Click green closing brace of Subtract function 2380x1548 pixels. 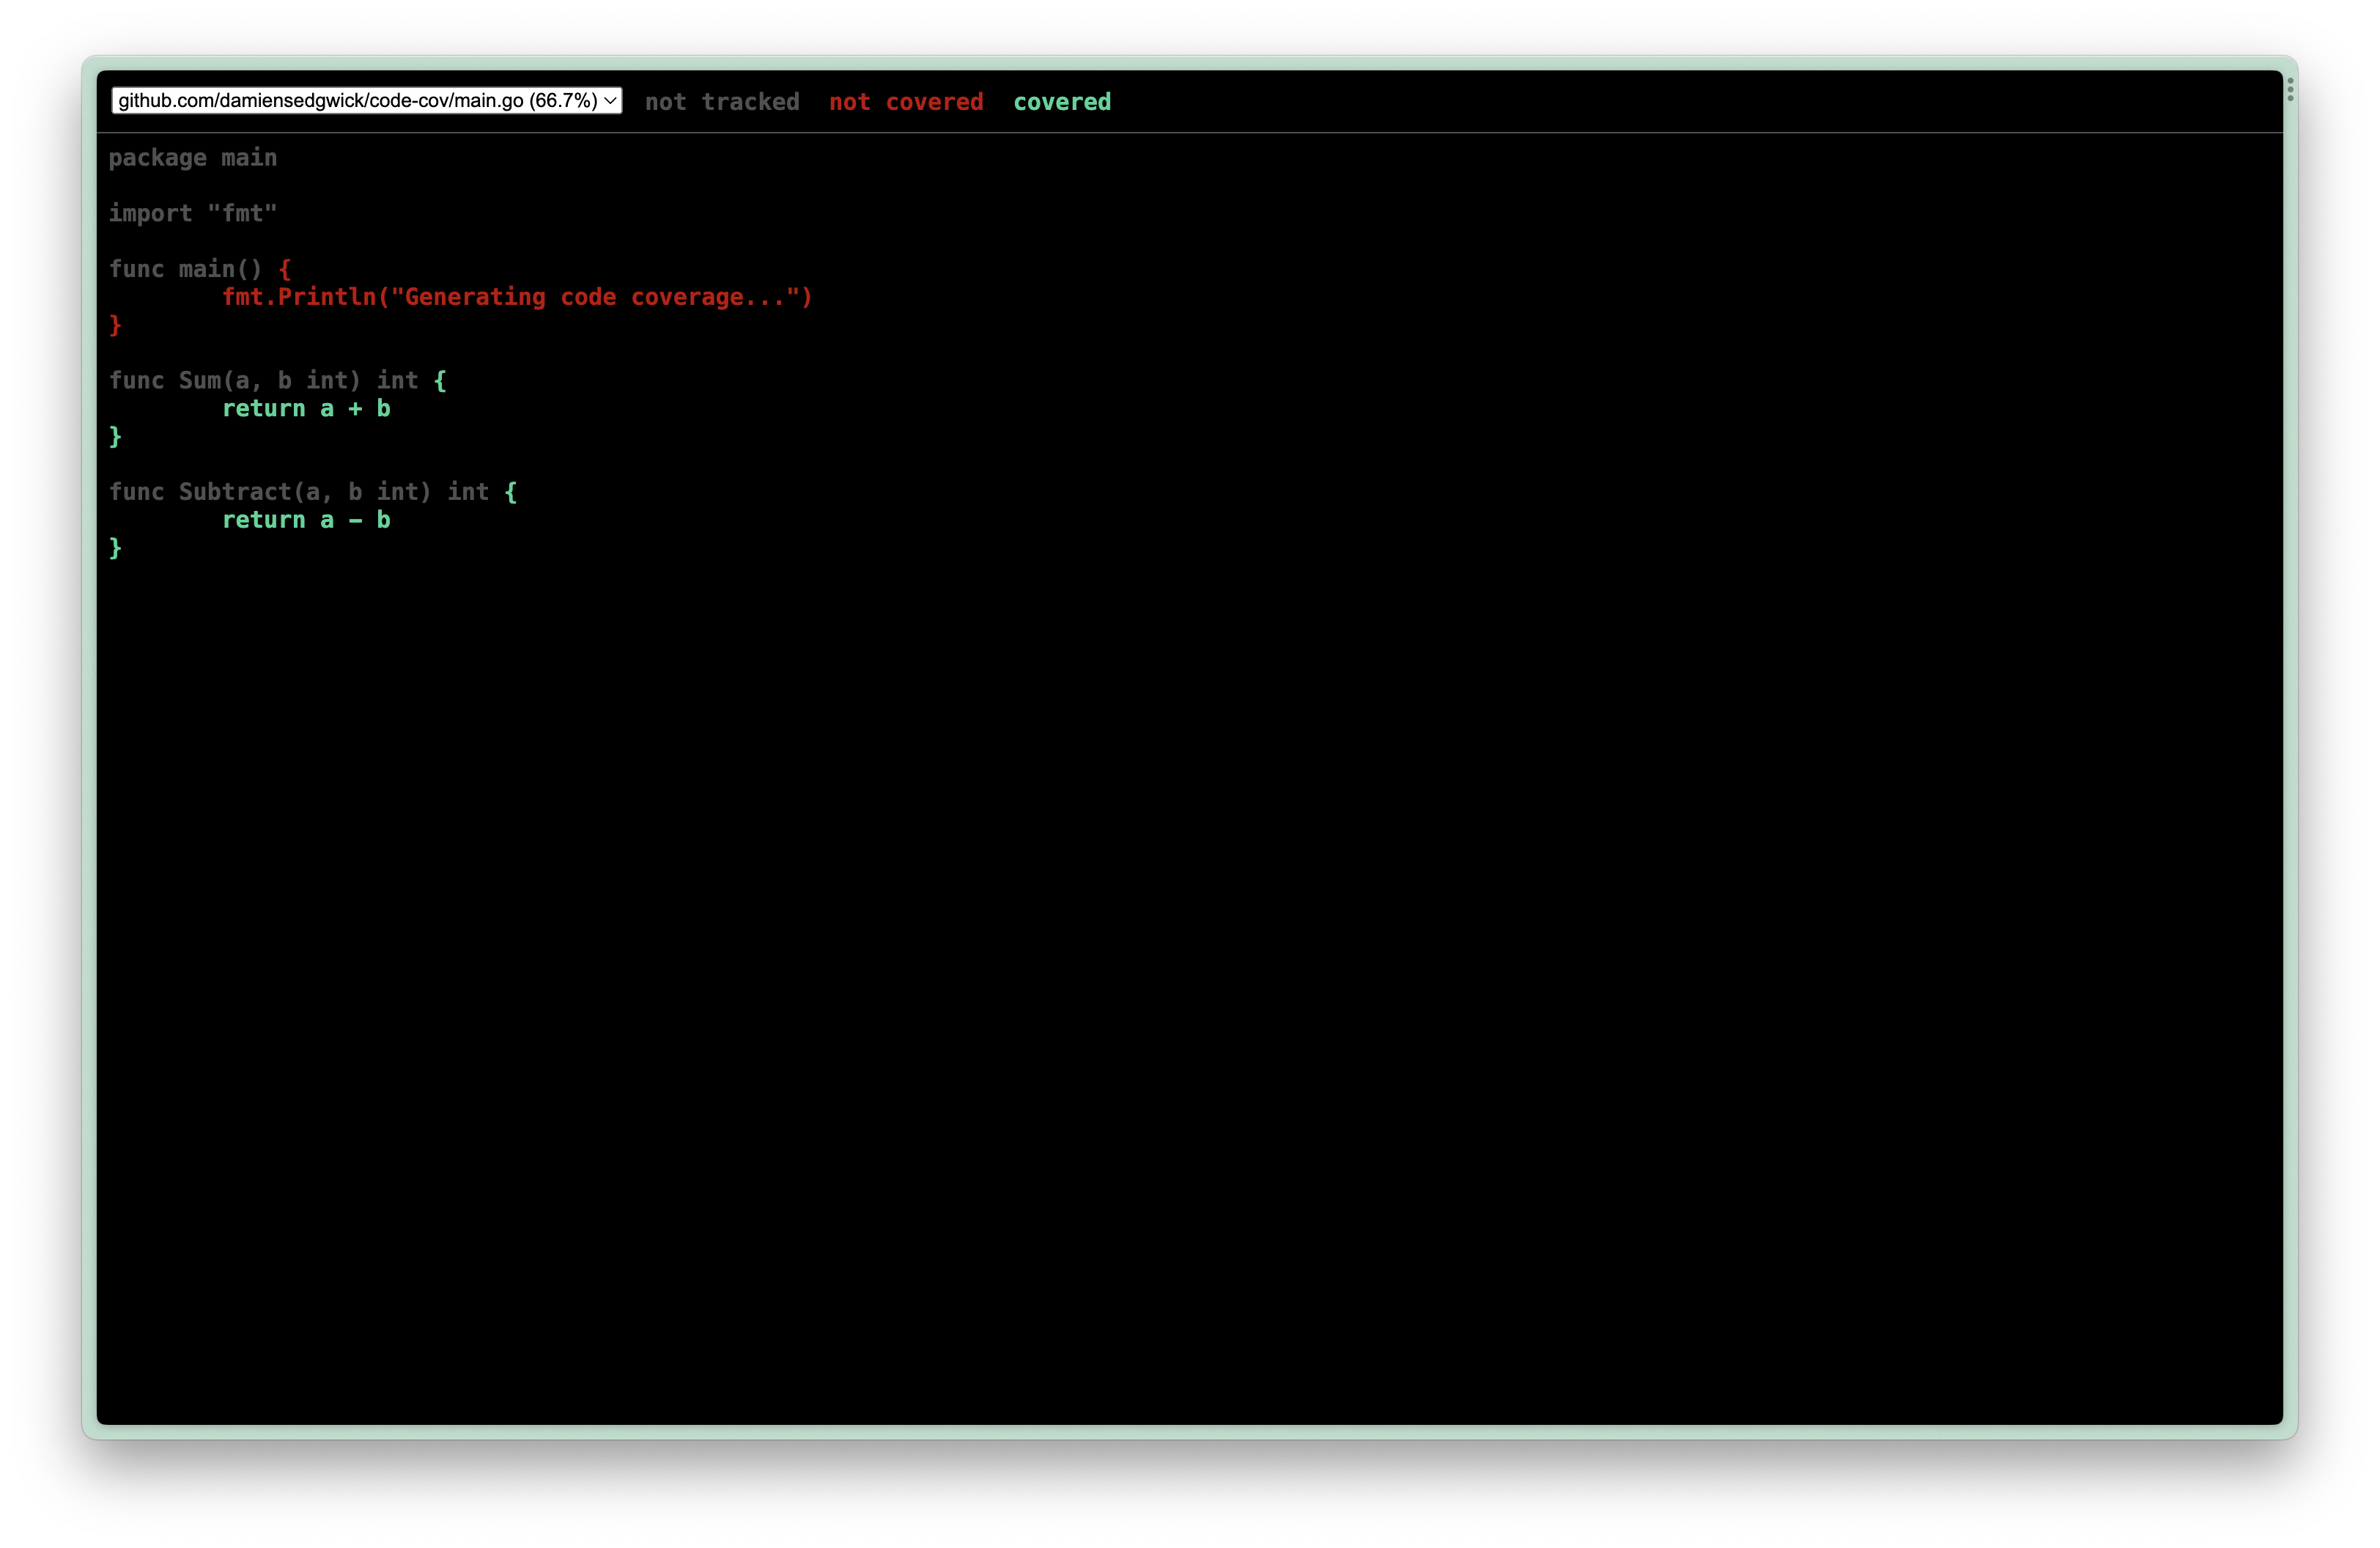[x=115, y=548]
